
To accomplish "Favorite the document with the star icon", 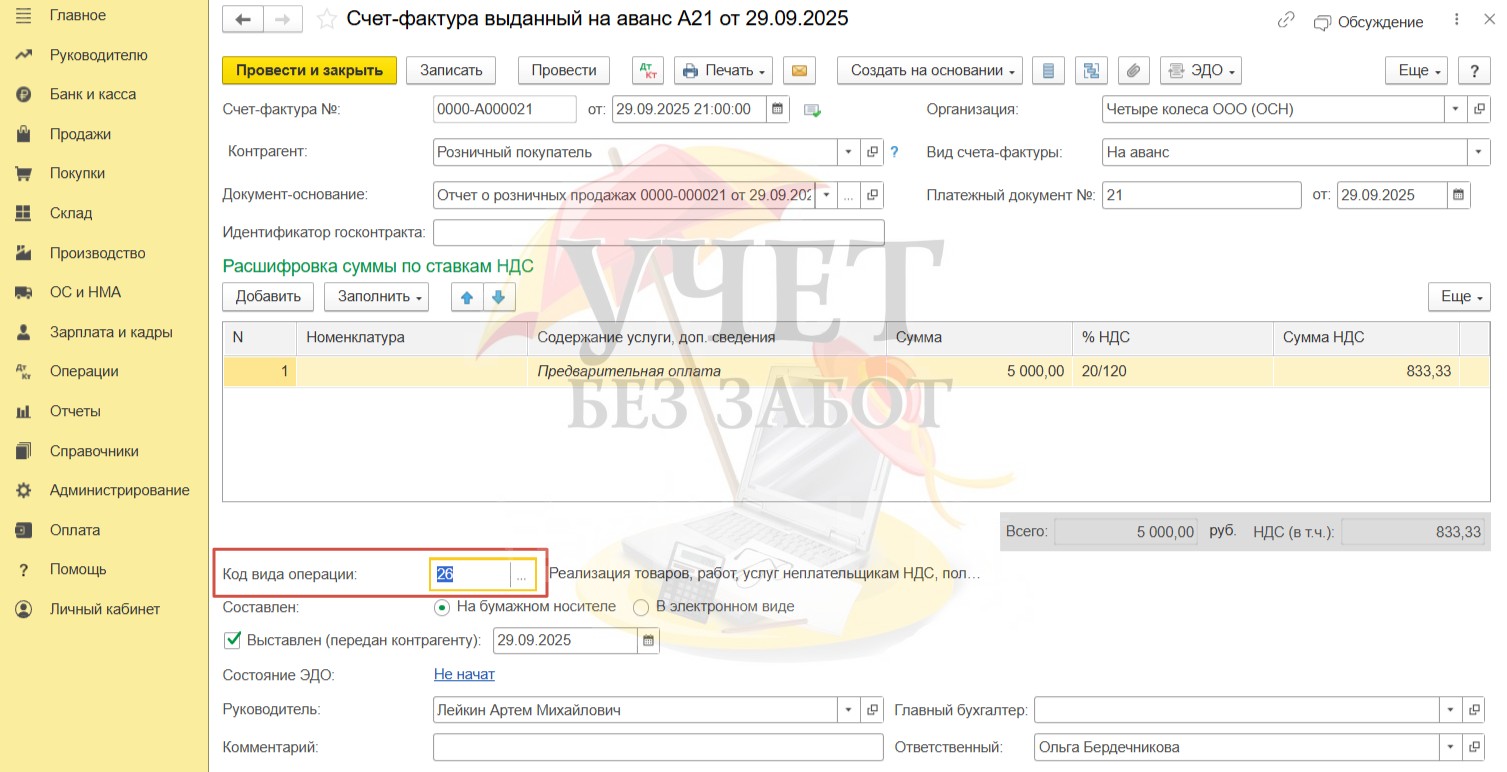I will pos(325,19).
